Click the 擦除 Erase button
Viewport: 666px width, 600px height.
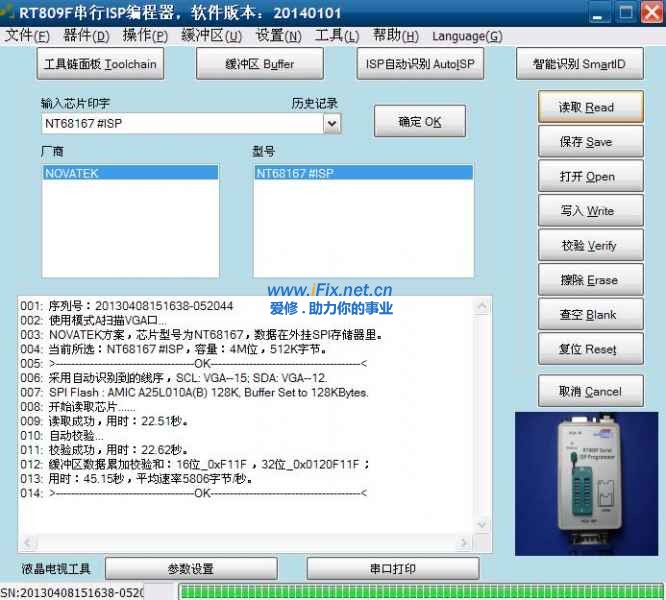(x=590, y=280)
